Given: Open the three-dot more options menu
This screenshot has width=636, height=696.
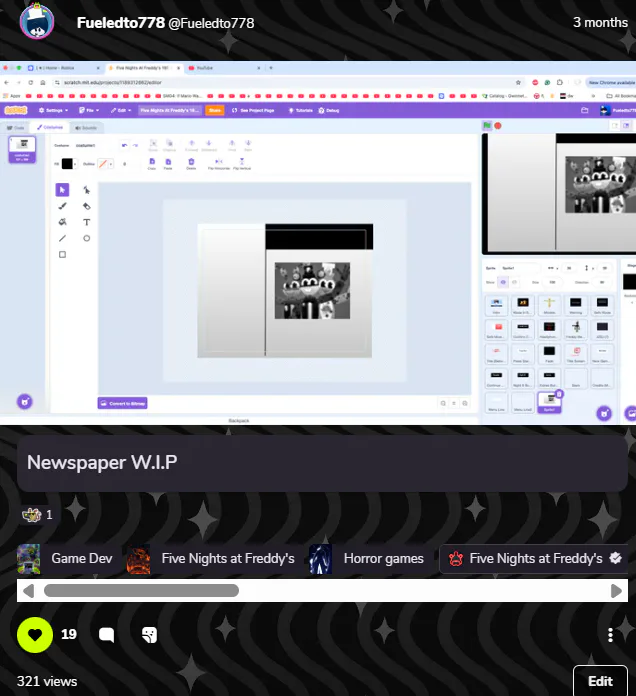Looking at the screenshot, I should [x=610, y=635].
